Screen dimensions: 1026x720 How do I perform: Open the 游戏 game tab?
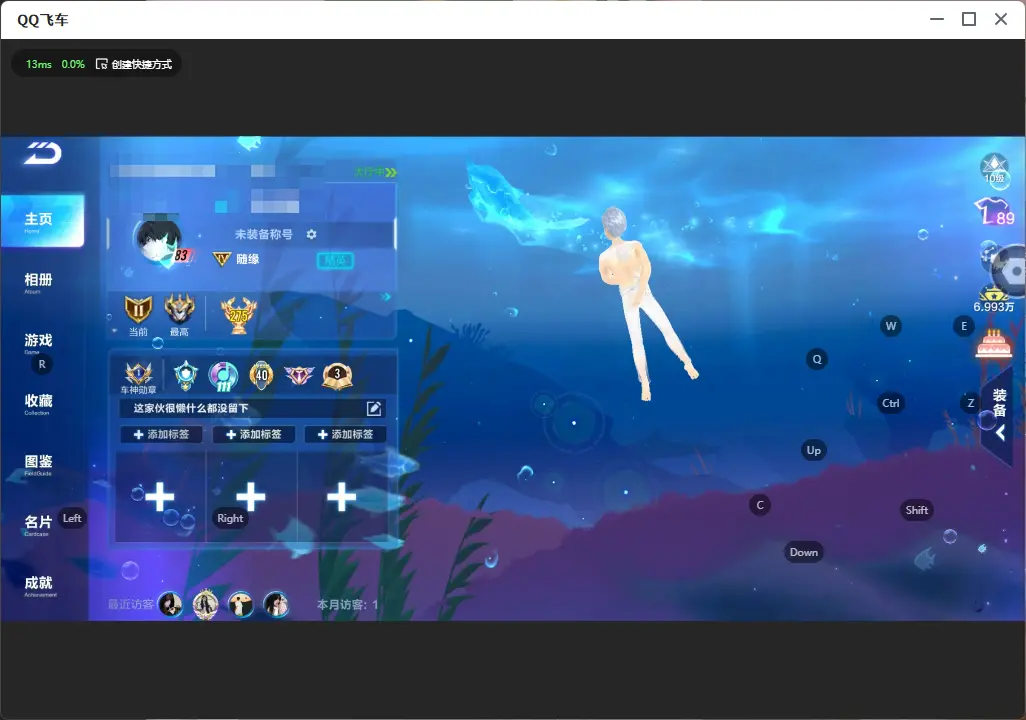(38, 342)
